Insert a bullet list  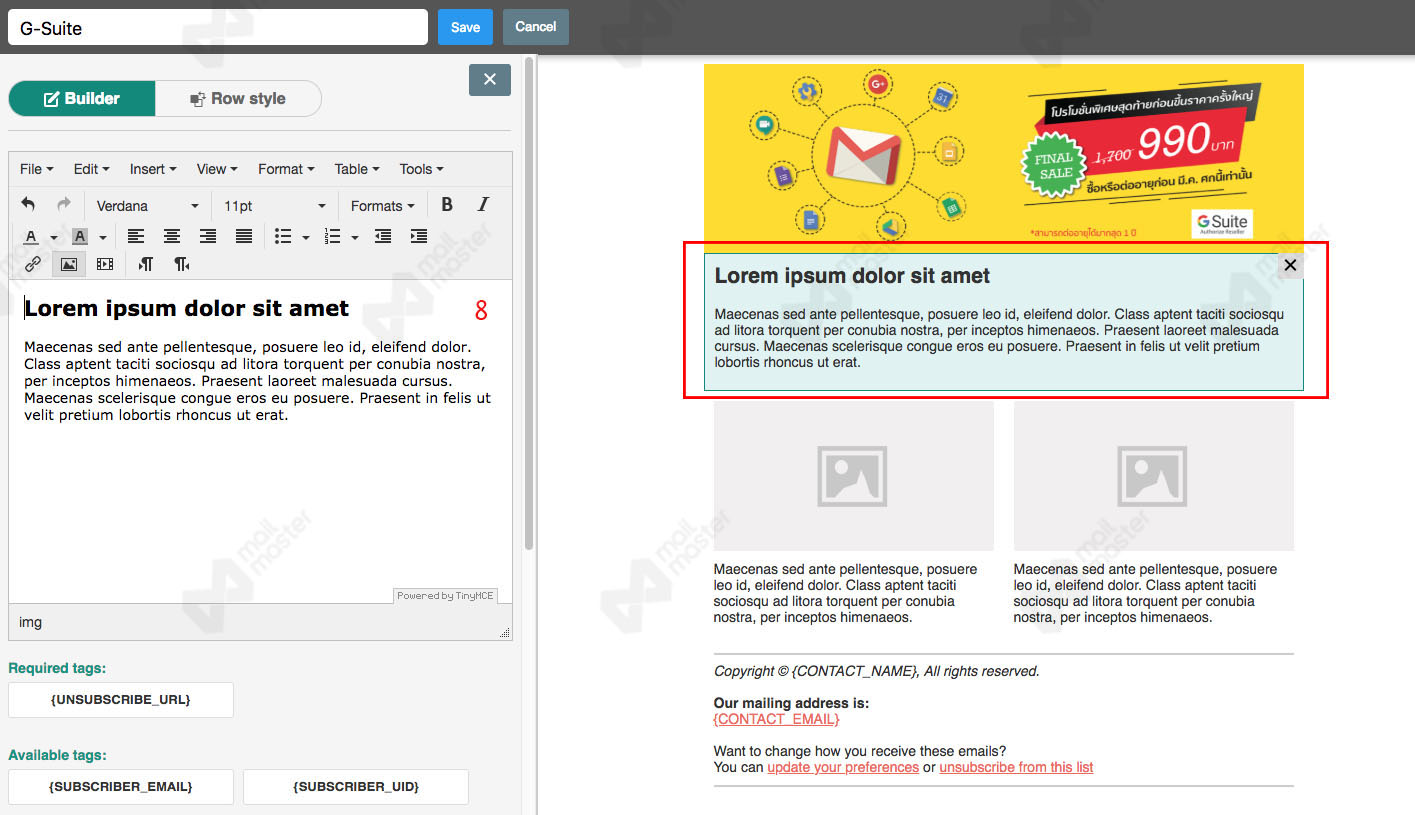(283, 237)
